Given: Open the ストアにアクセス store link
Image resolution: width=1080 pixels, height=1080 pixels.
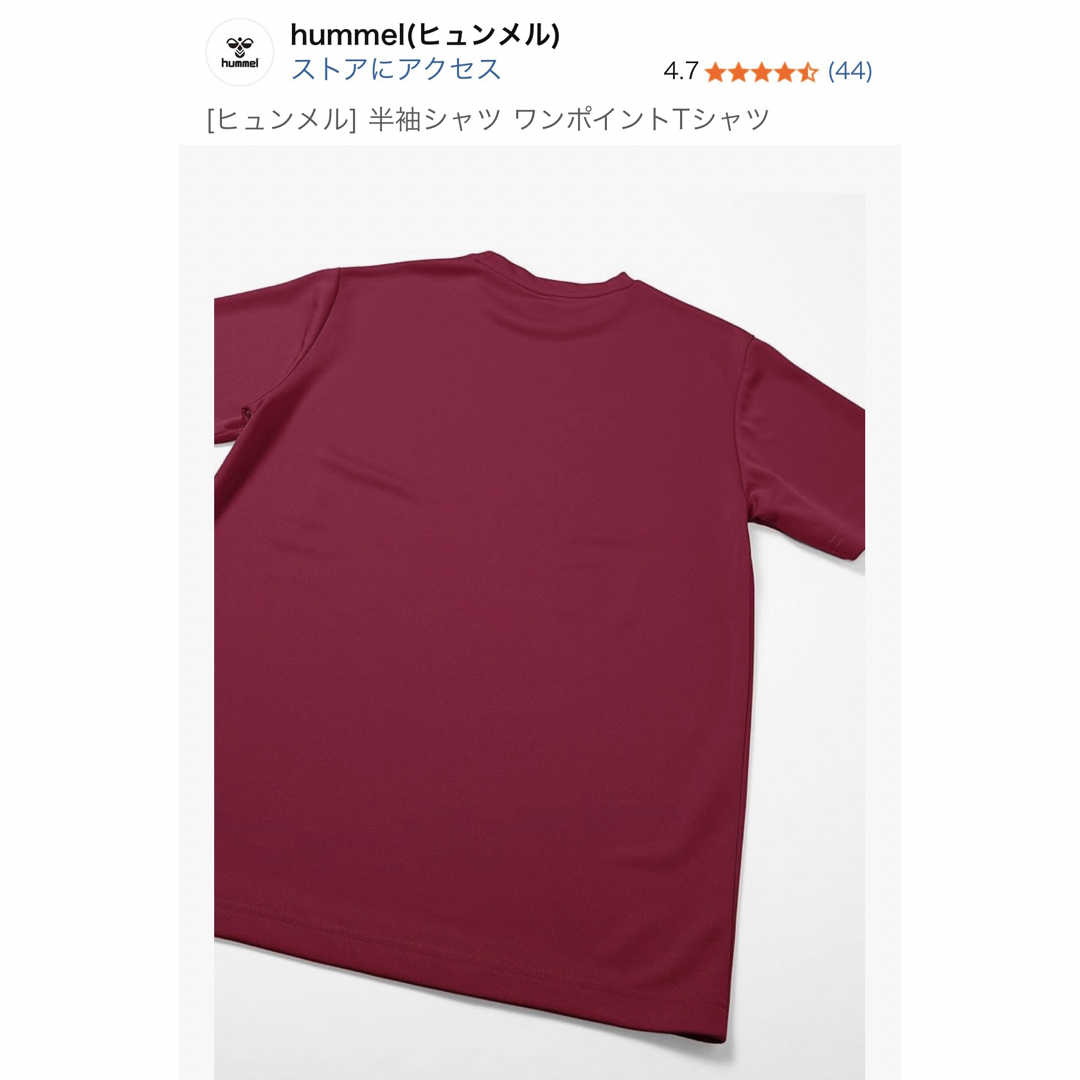Looking at the screenshot, I should click(396, 70).
